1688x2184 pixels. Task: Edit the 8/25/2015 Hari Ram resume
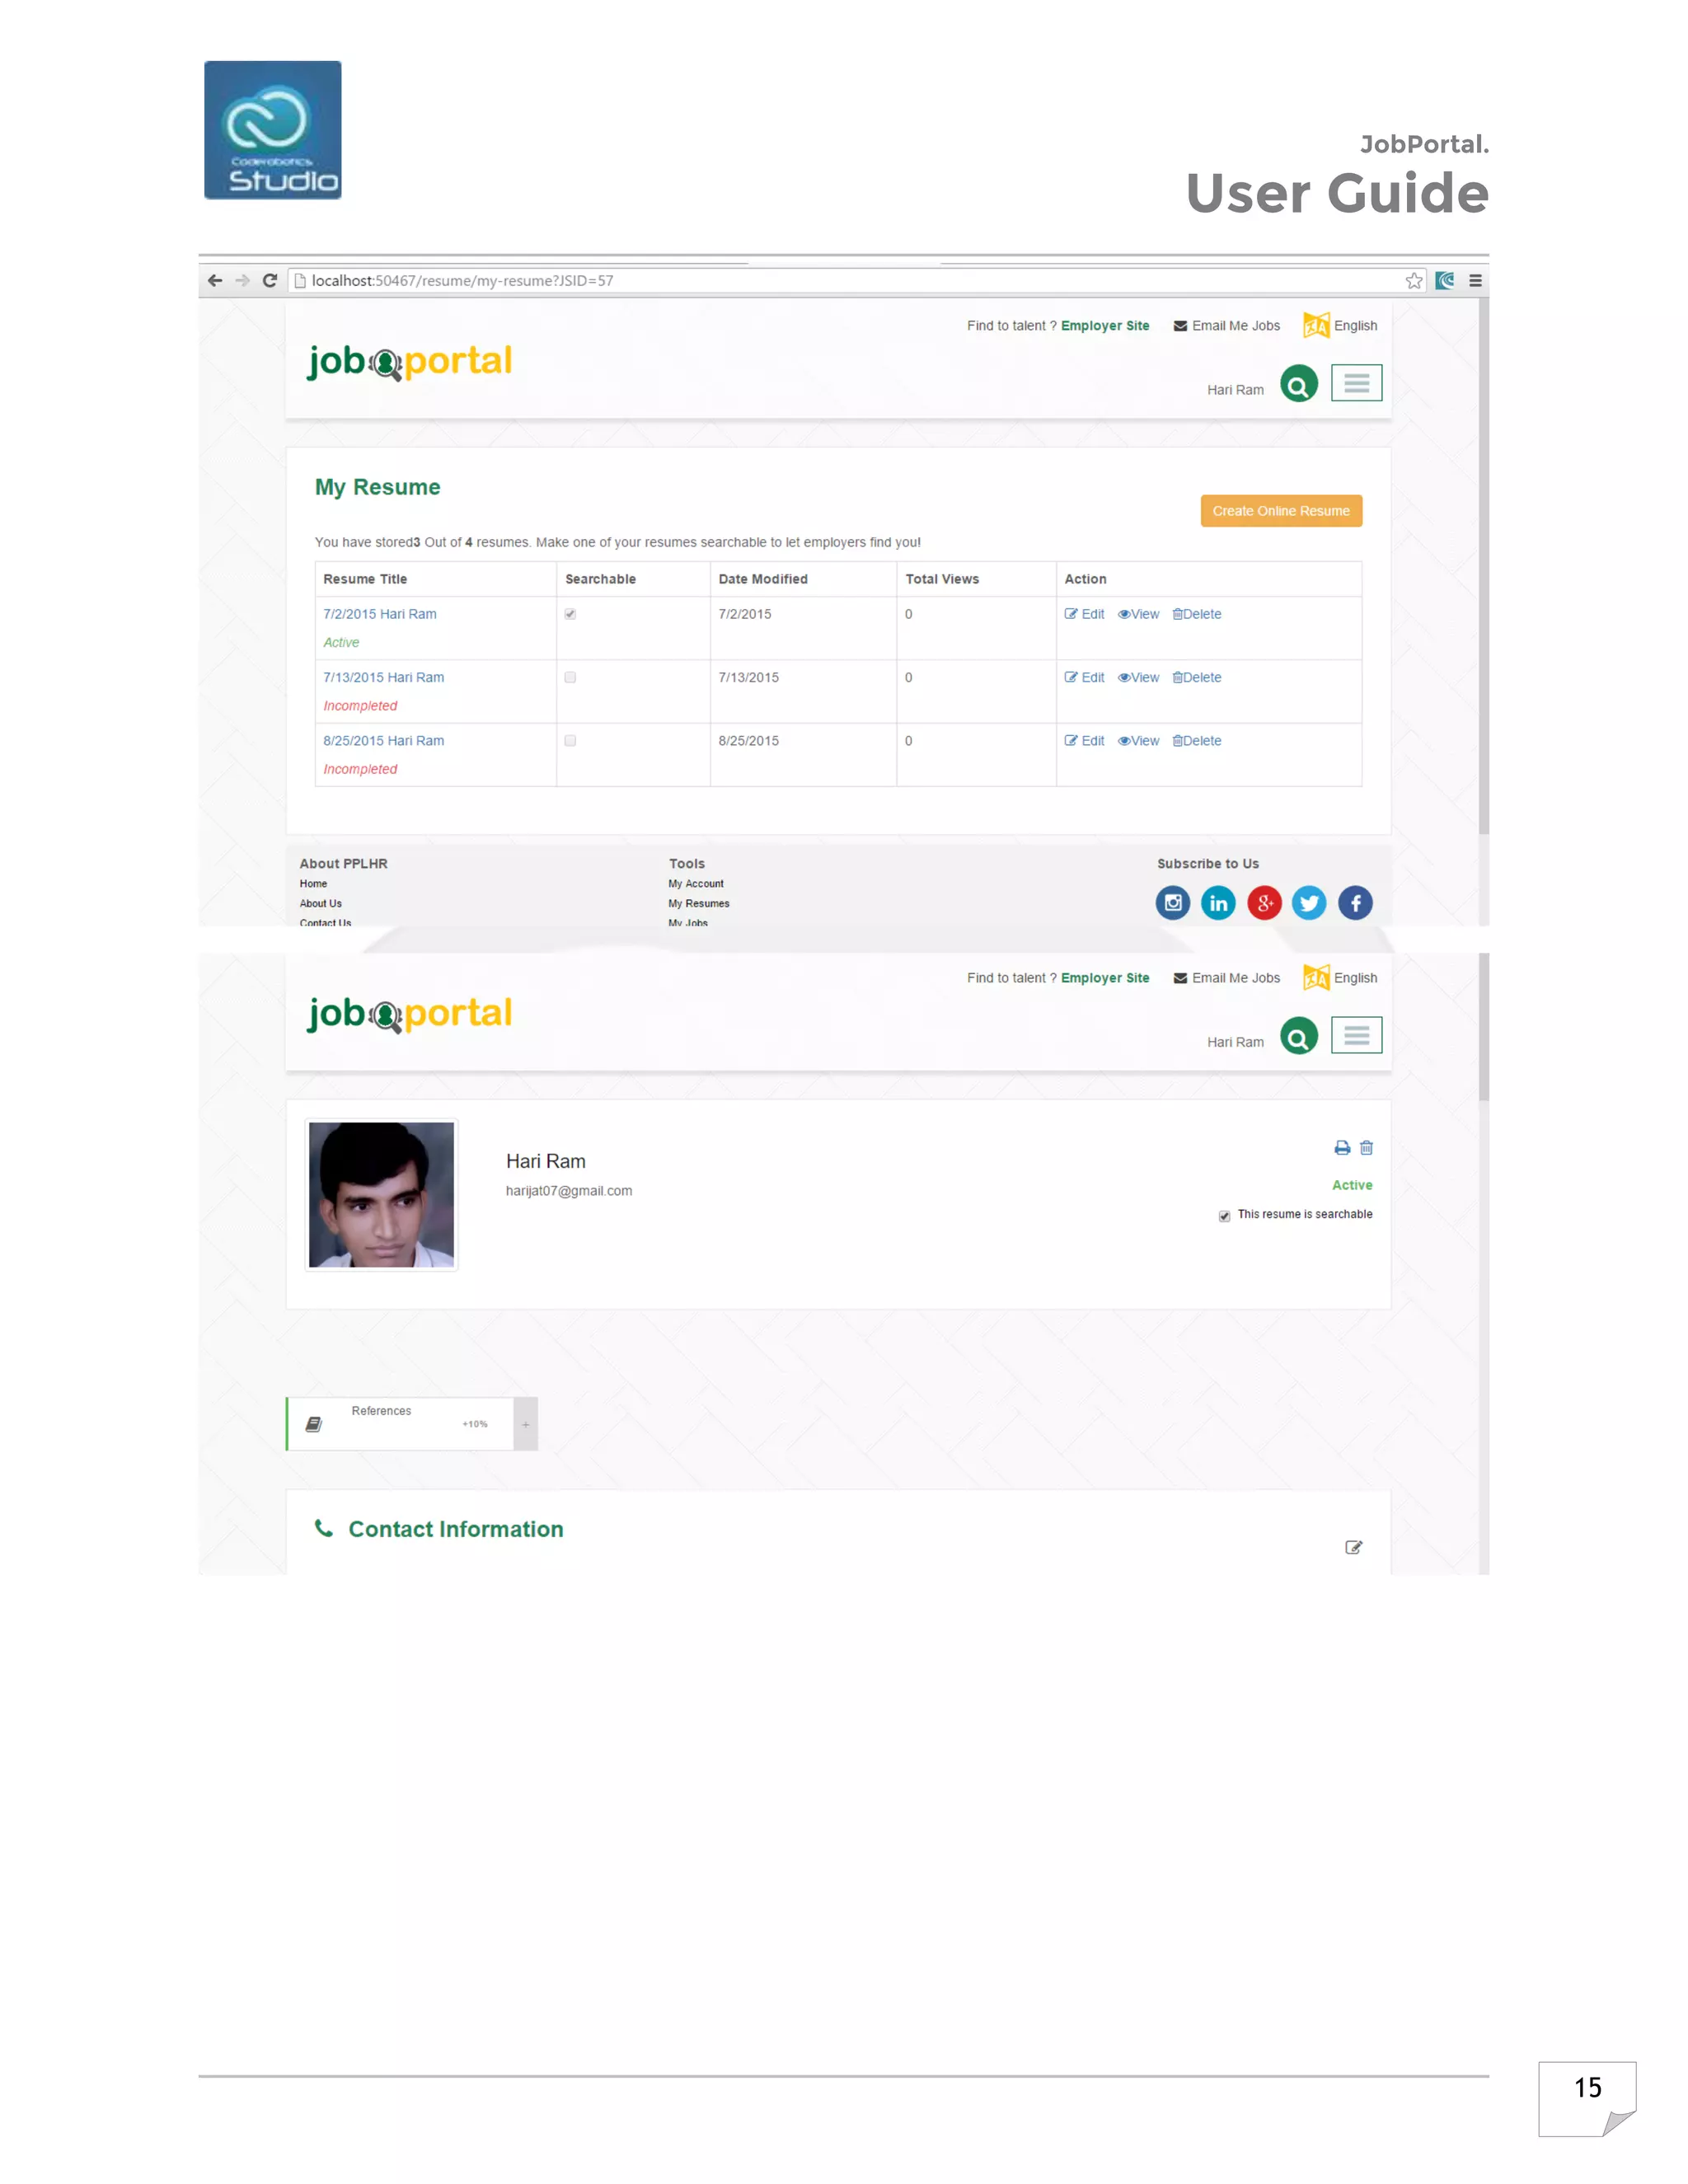click(1084, 741)
